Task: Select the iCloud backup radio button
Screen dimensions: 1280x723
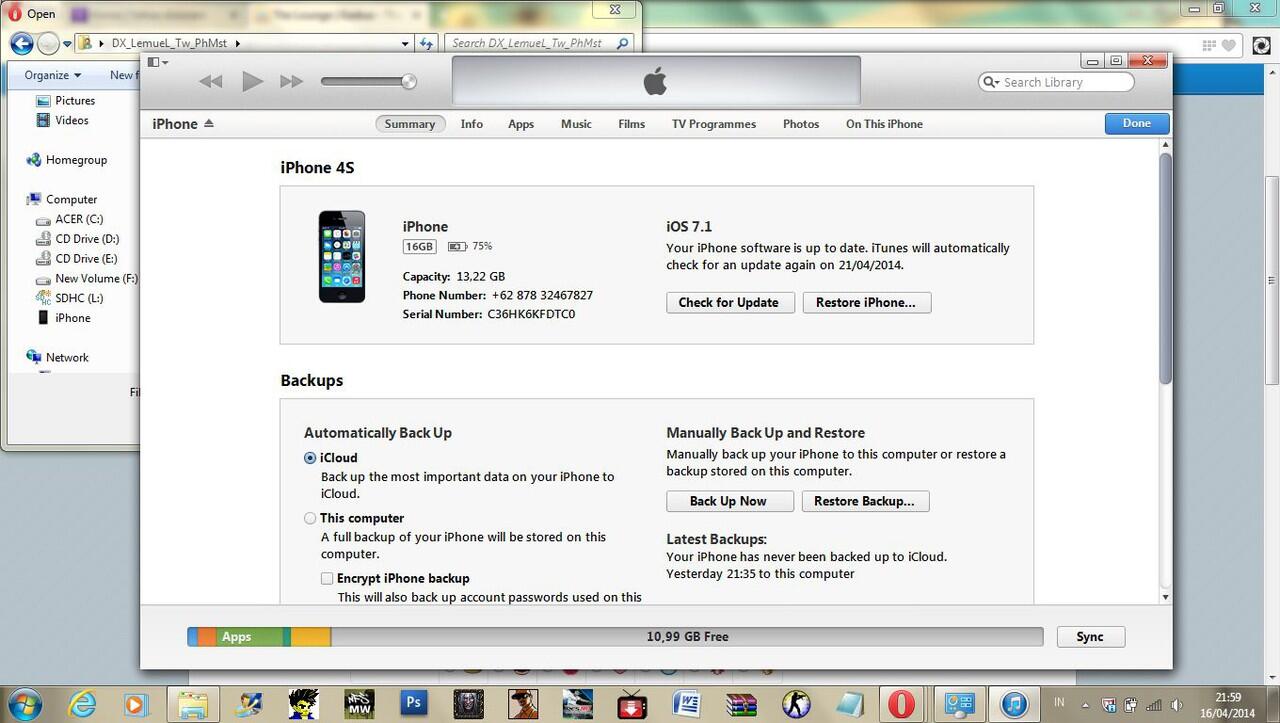Action: [310, 458]
